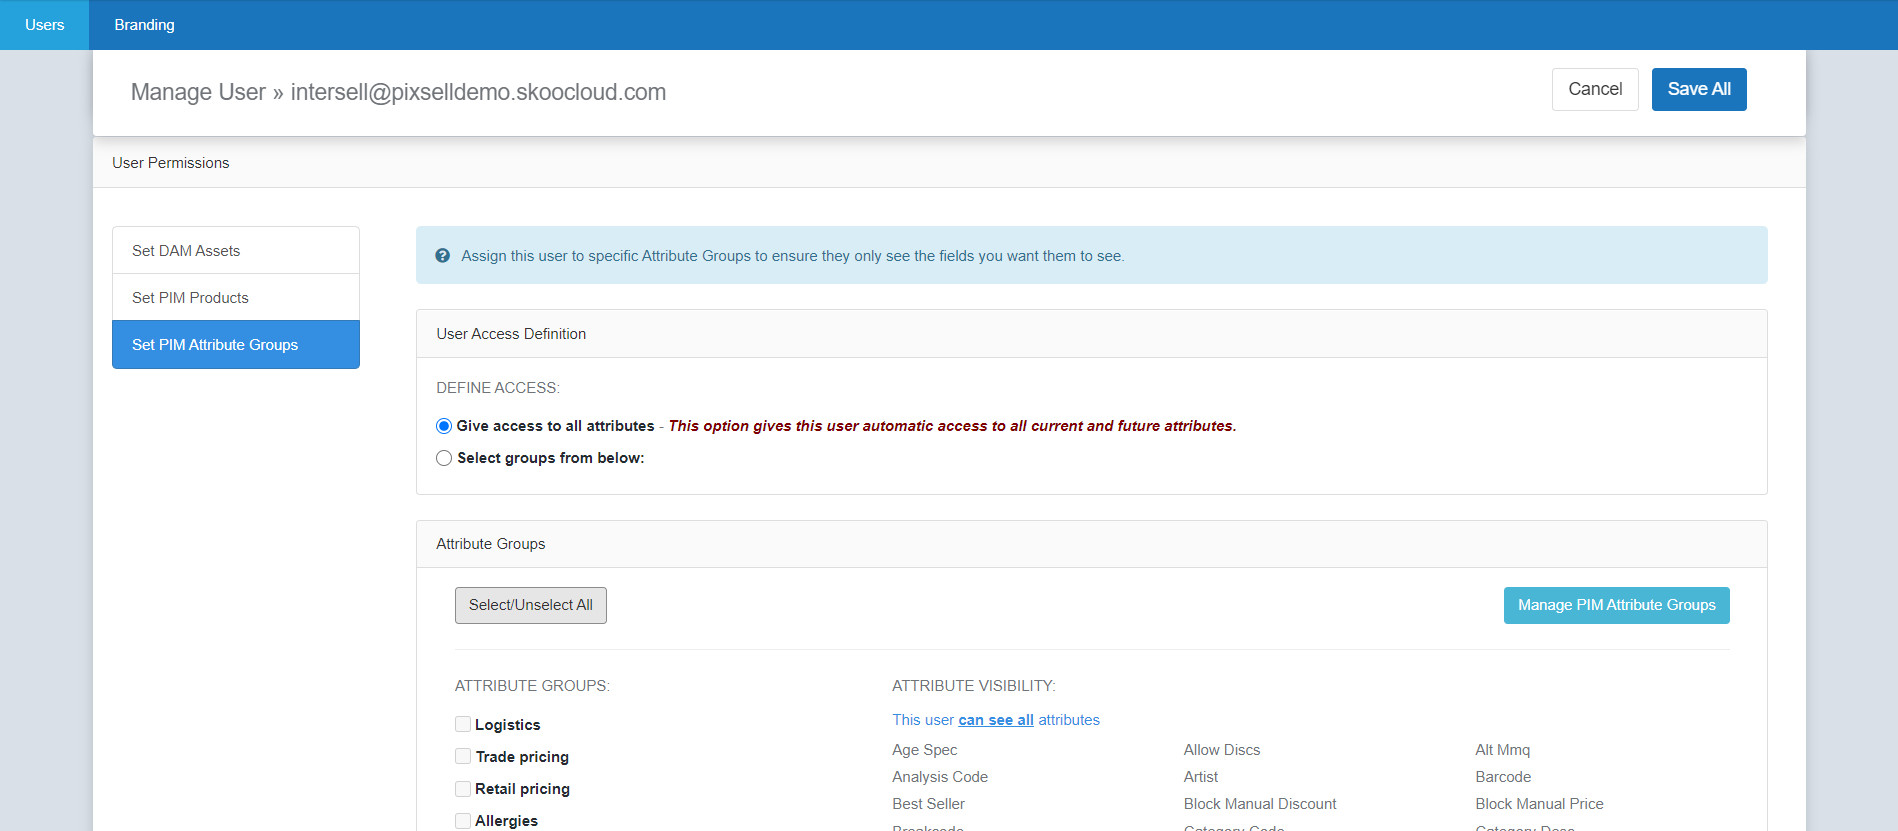Click the User Permissions heading
Viewport: 1898px width, 831px height.
pos(171,163)
